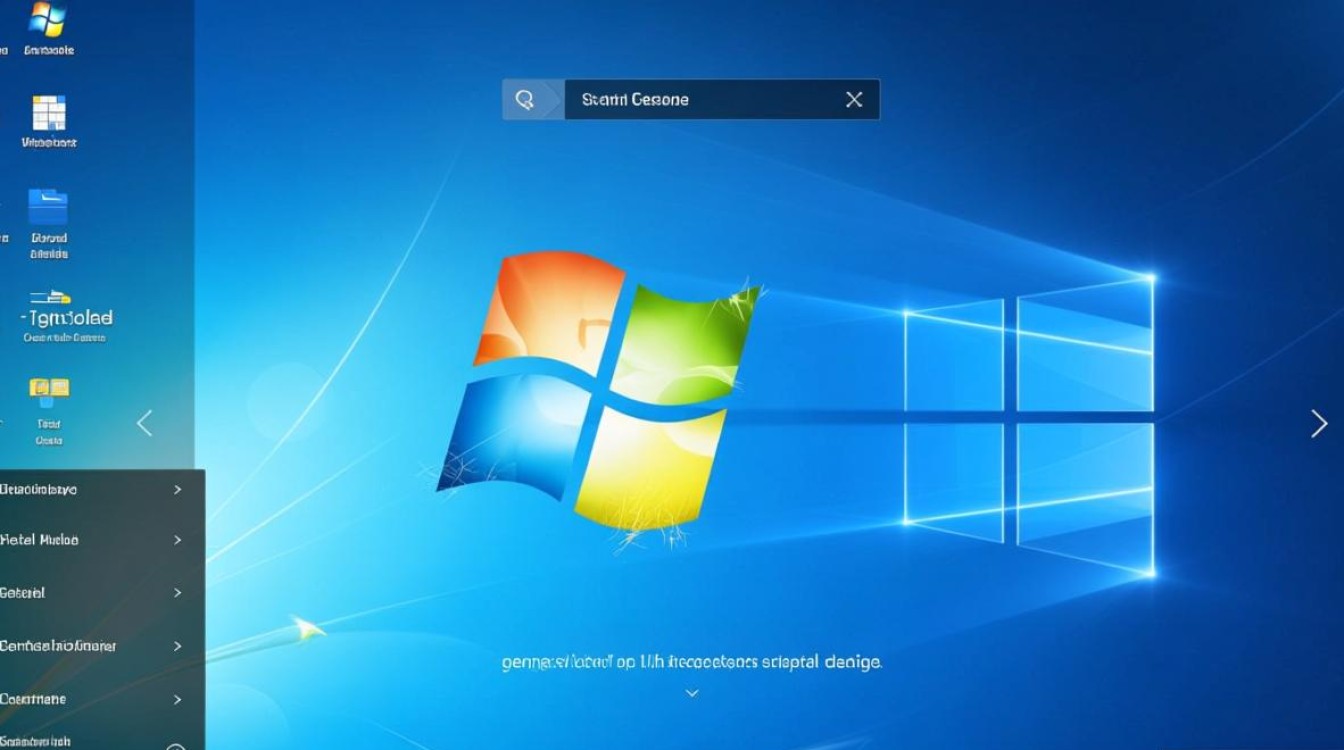1344x750 pixels.
Task: Expand the chevron beside 'Geterial'
Action: 177,593
